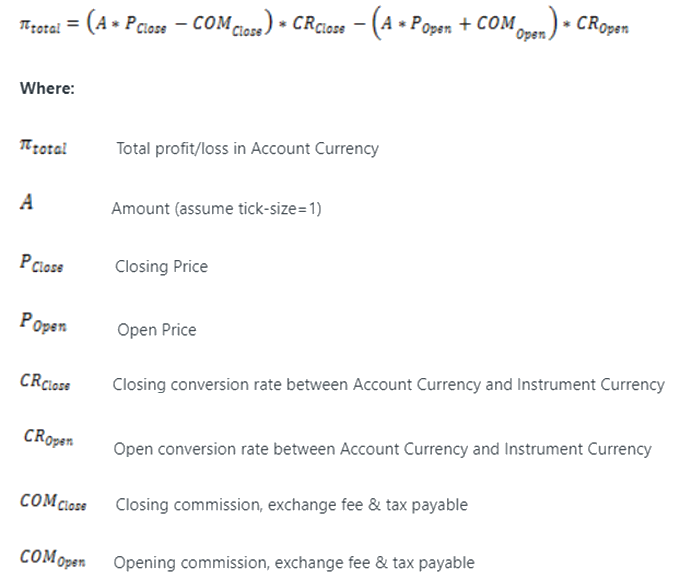Viewport: 680px width, 578px height.
Task: Click the "Open conversion rate" description text
Action: tap(382, 449)
